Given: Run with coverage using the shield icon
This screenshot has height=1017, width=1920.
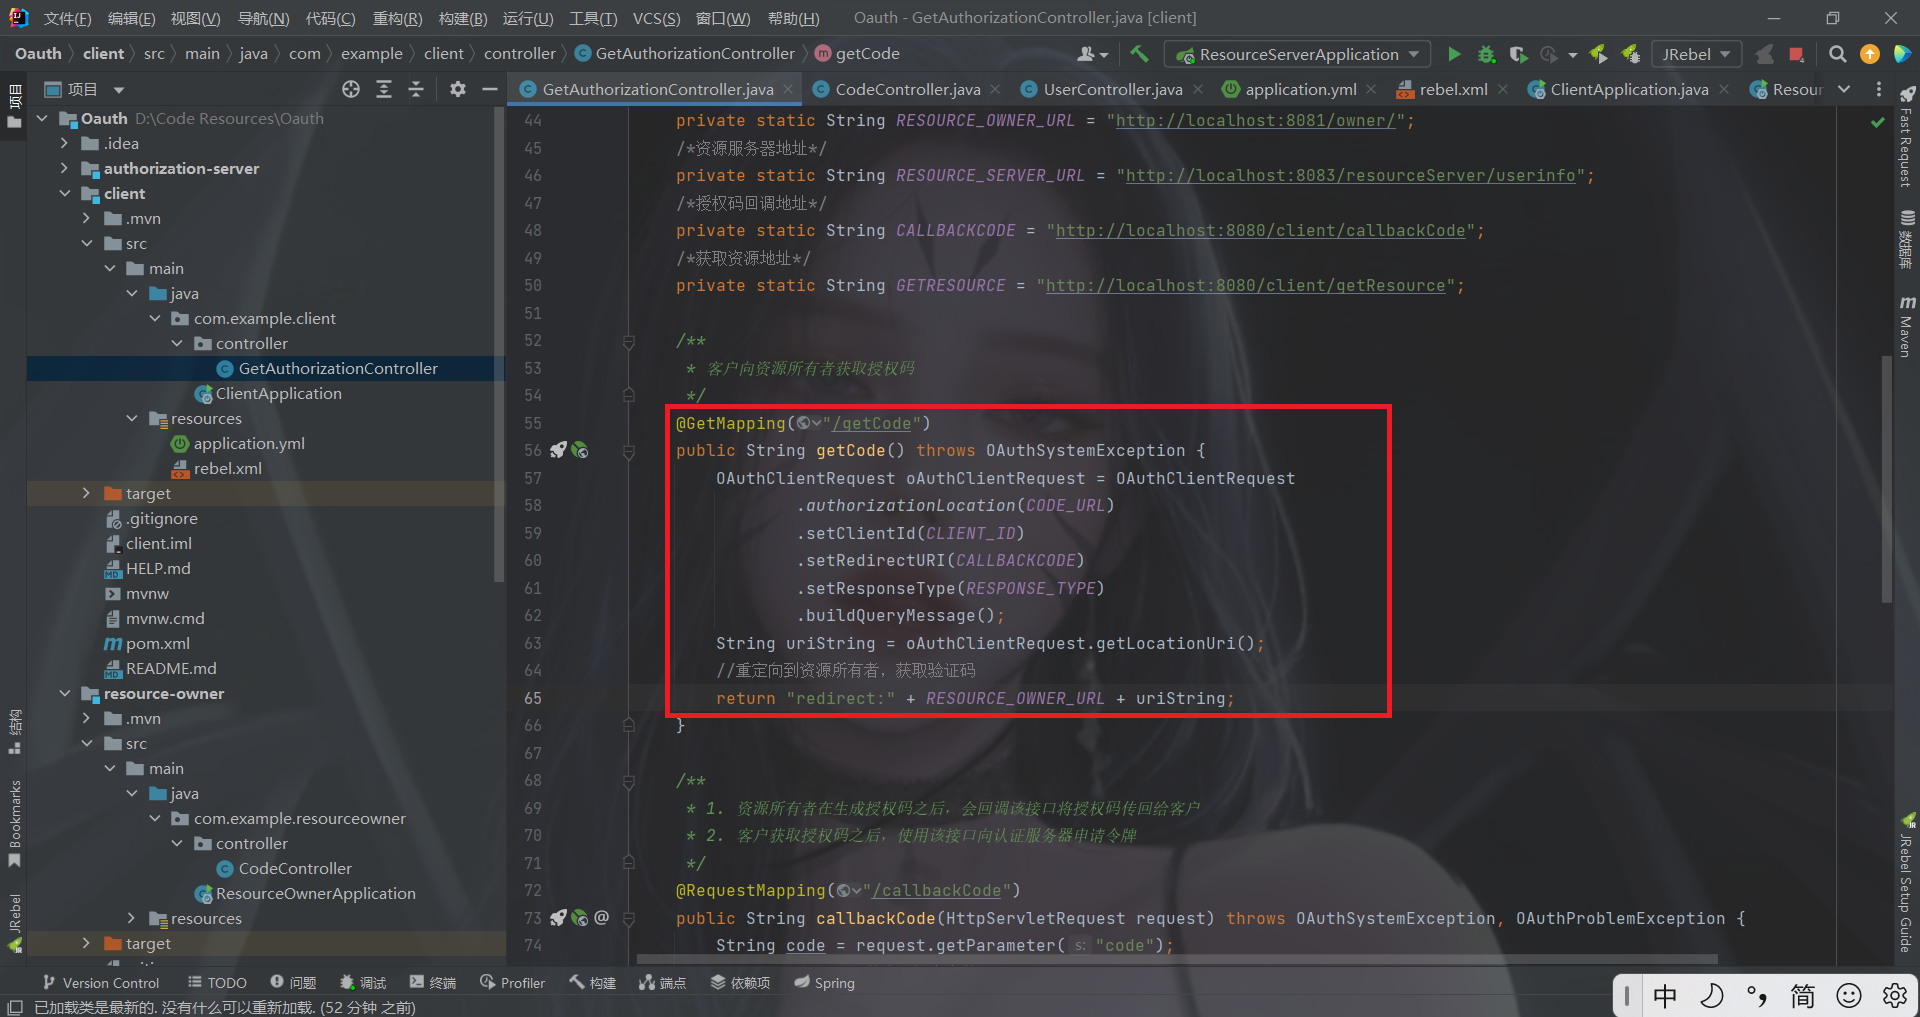Looking at the screenshot, I should [x=1518, y=54].
